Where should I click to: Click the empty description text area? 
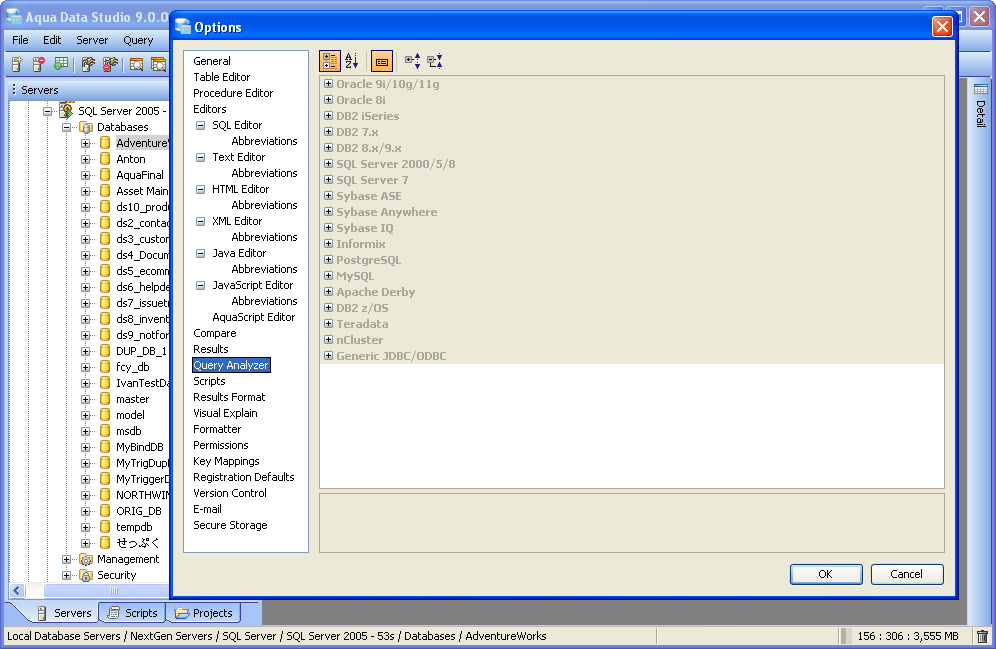coord(632,523)
